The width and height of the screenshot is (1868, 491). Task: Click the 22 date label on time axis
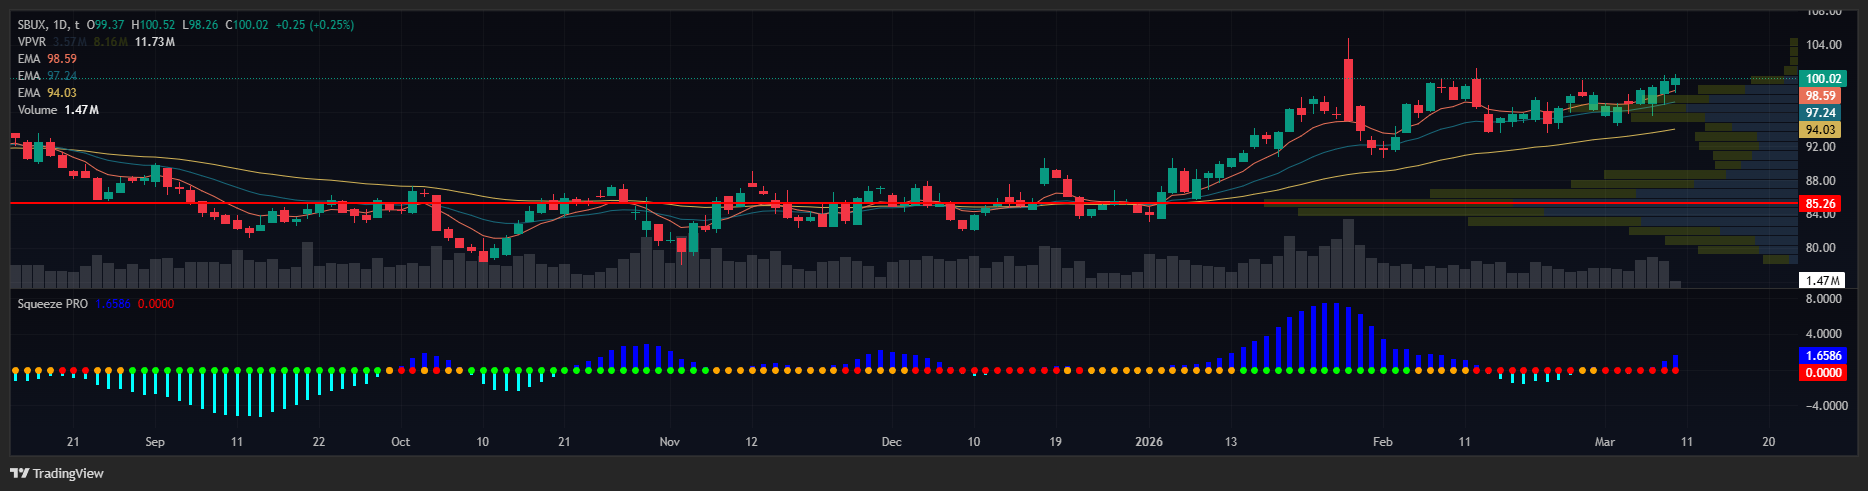[319, 442]
